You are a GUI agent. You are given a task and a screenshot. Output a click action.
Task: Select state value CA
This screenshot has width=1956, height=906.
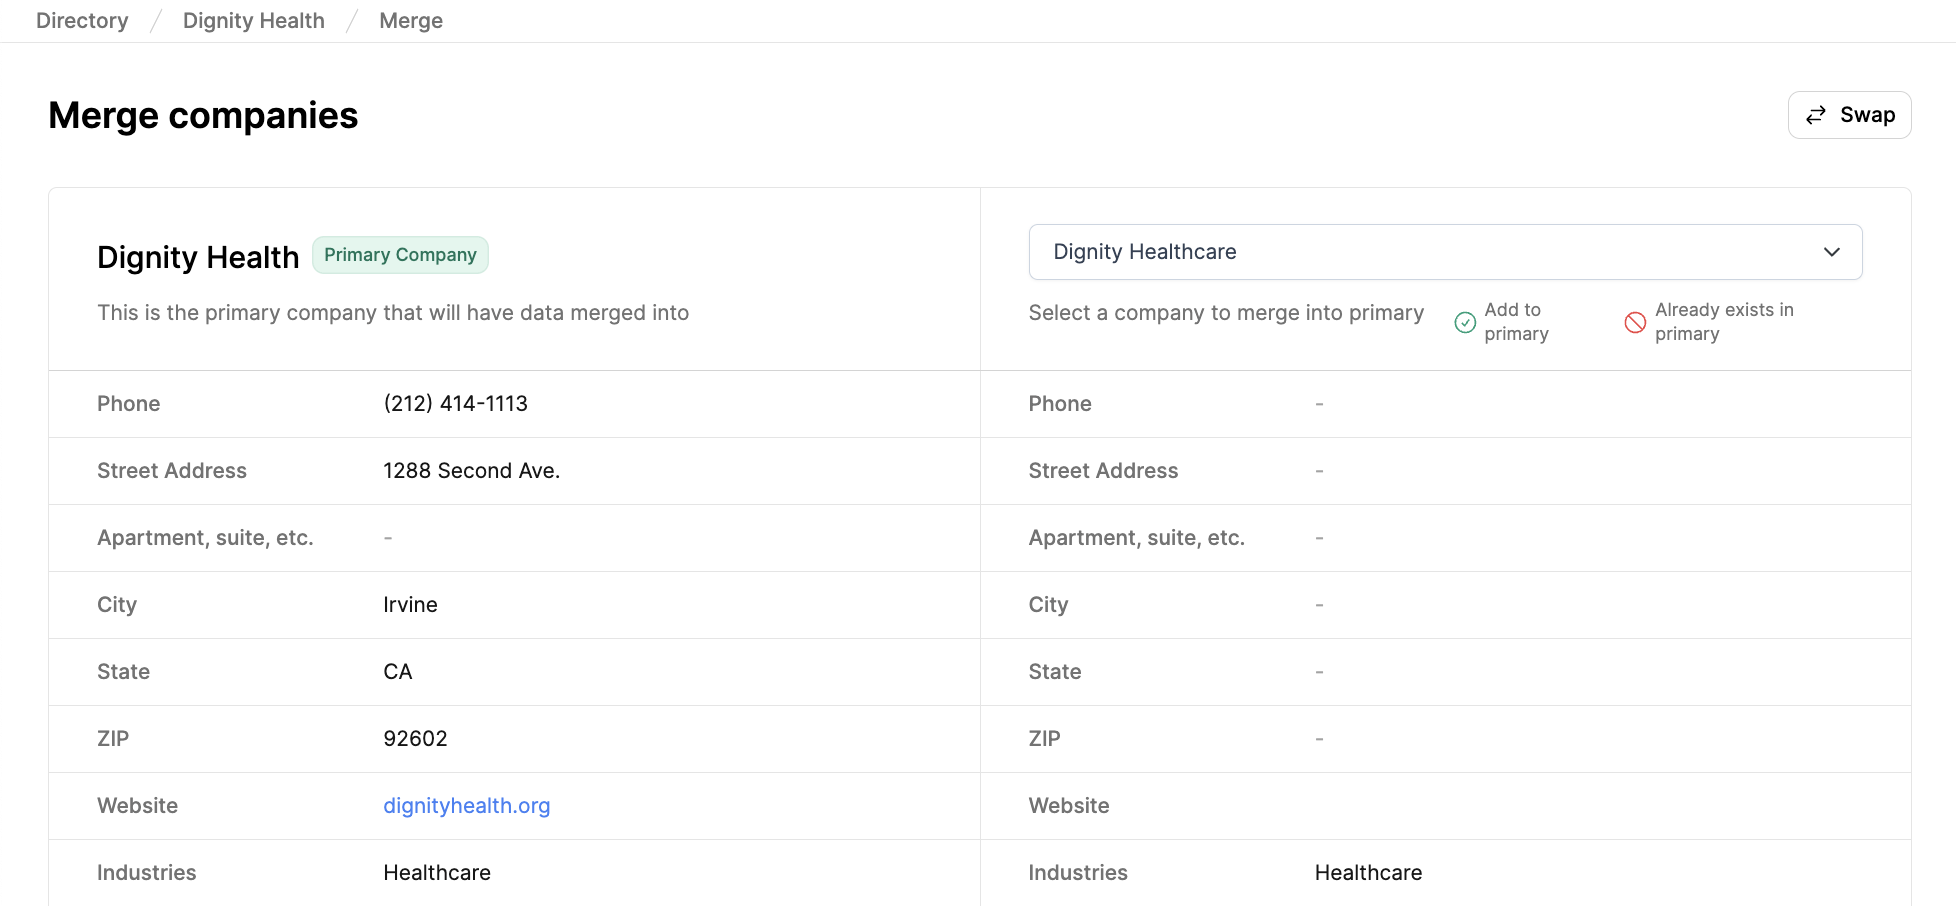pyautogui.click(x=398, y=671)
